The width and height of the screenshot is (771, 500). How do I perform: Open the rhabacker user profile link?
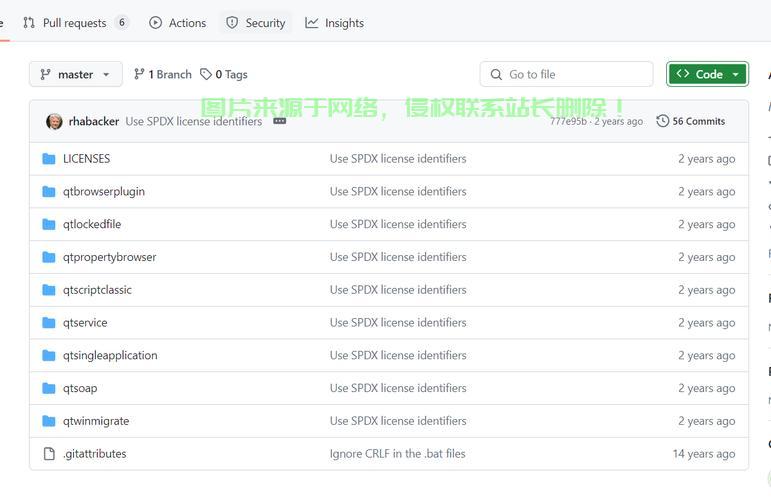(x=94, y=121)
